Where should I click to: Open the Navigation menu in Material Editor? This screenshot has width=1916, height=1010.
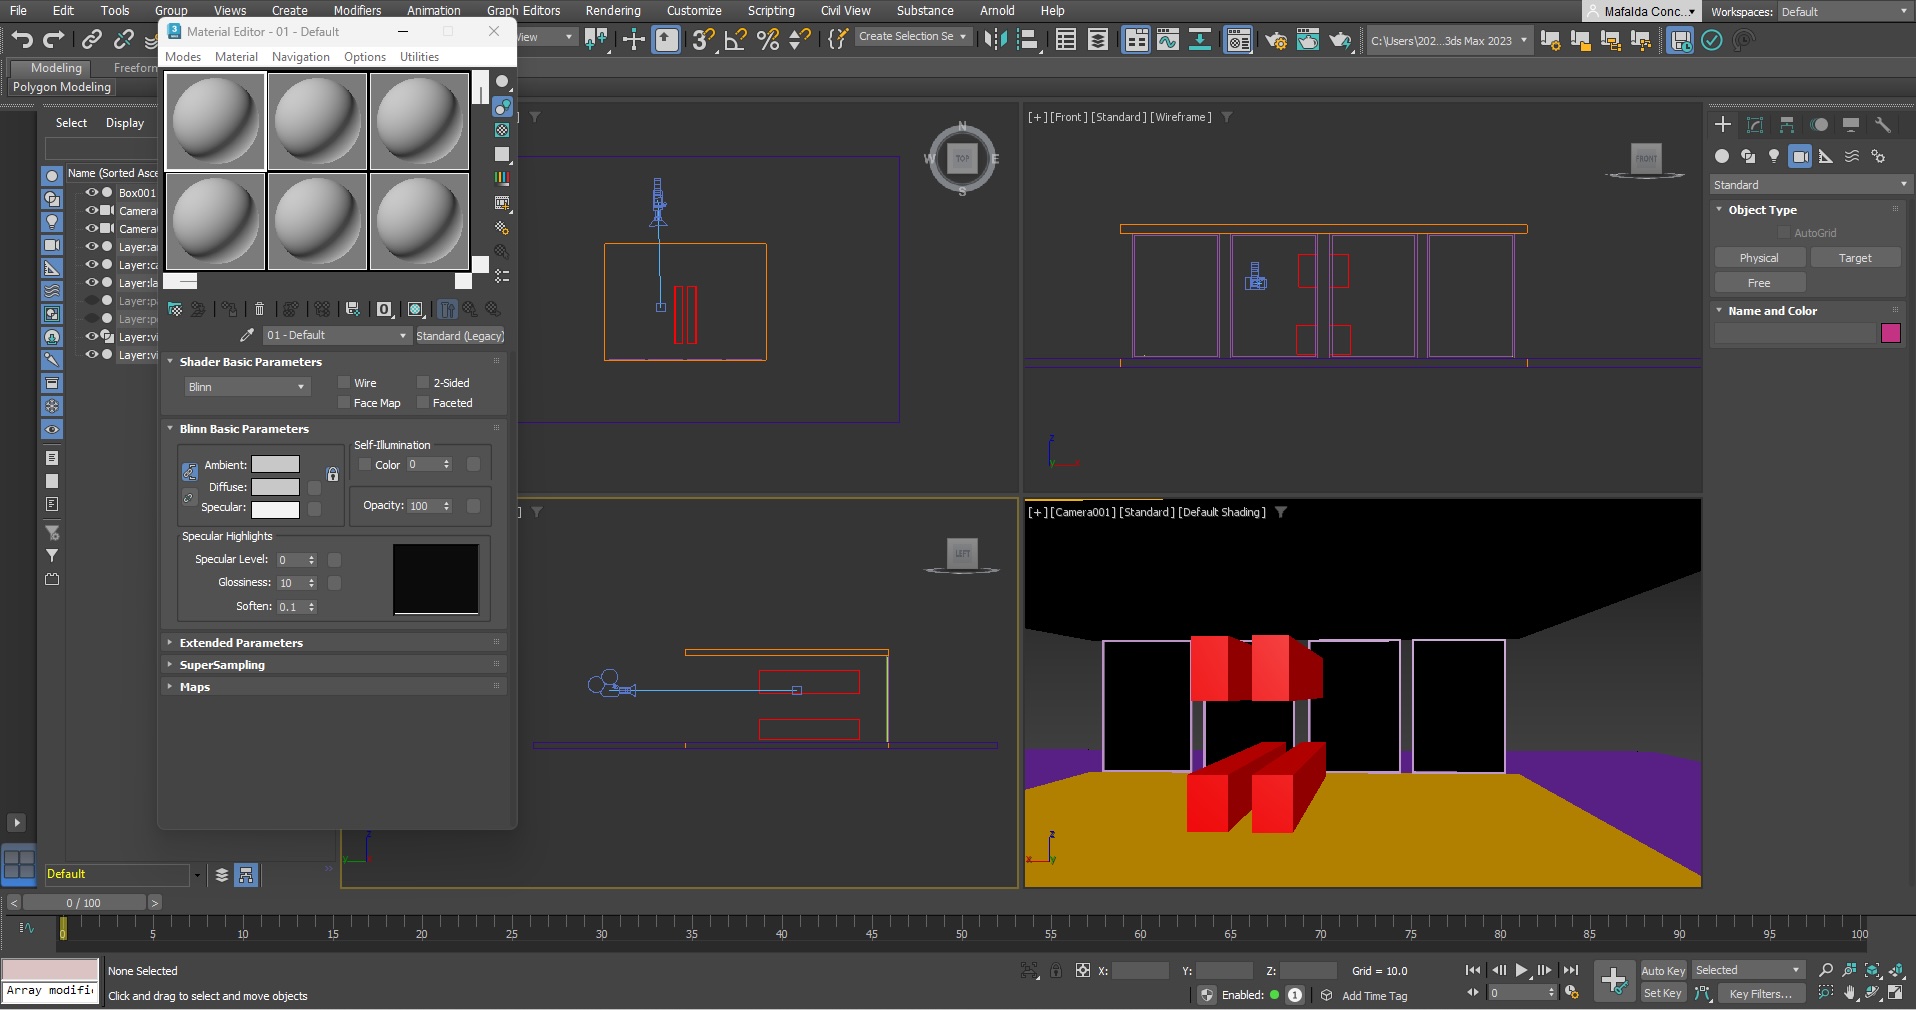(x=300, y=57)
